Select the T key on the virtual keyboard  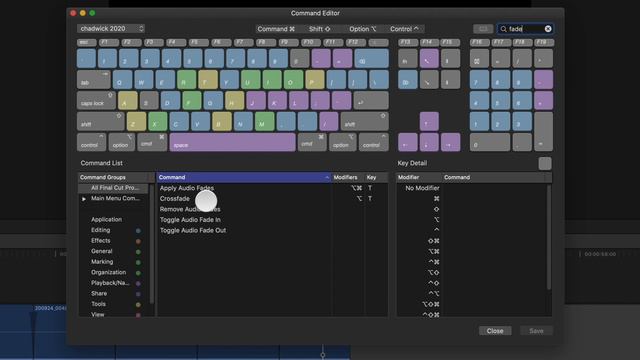pyautogui.click(x=208, y=79)
